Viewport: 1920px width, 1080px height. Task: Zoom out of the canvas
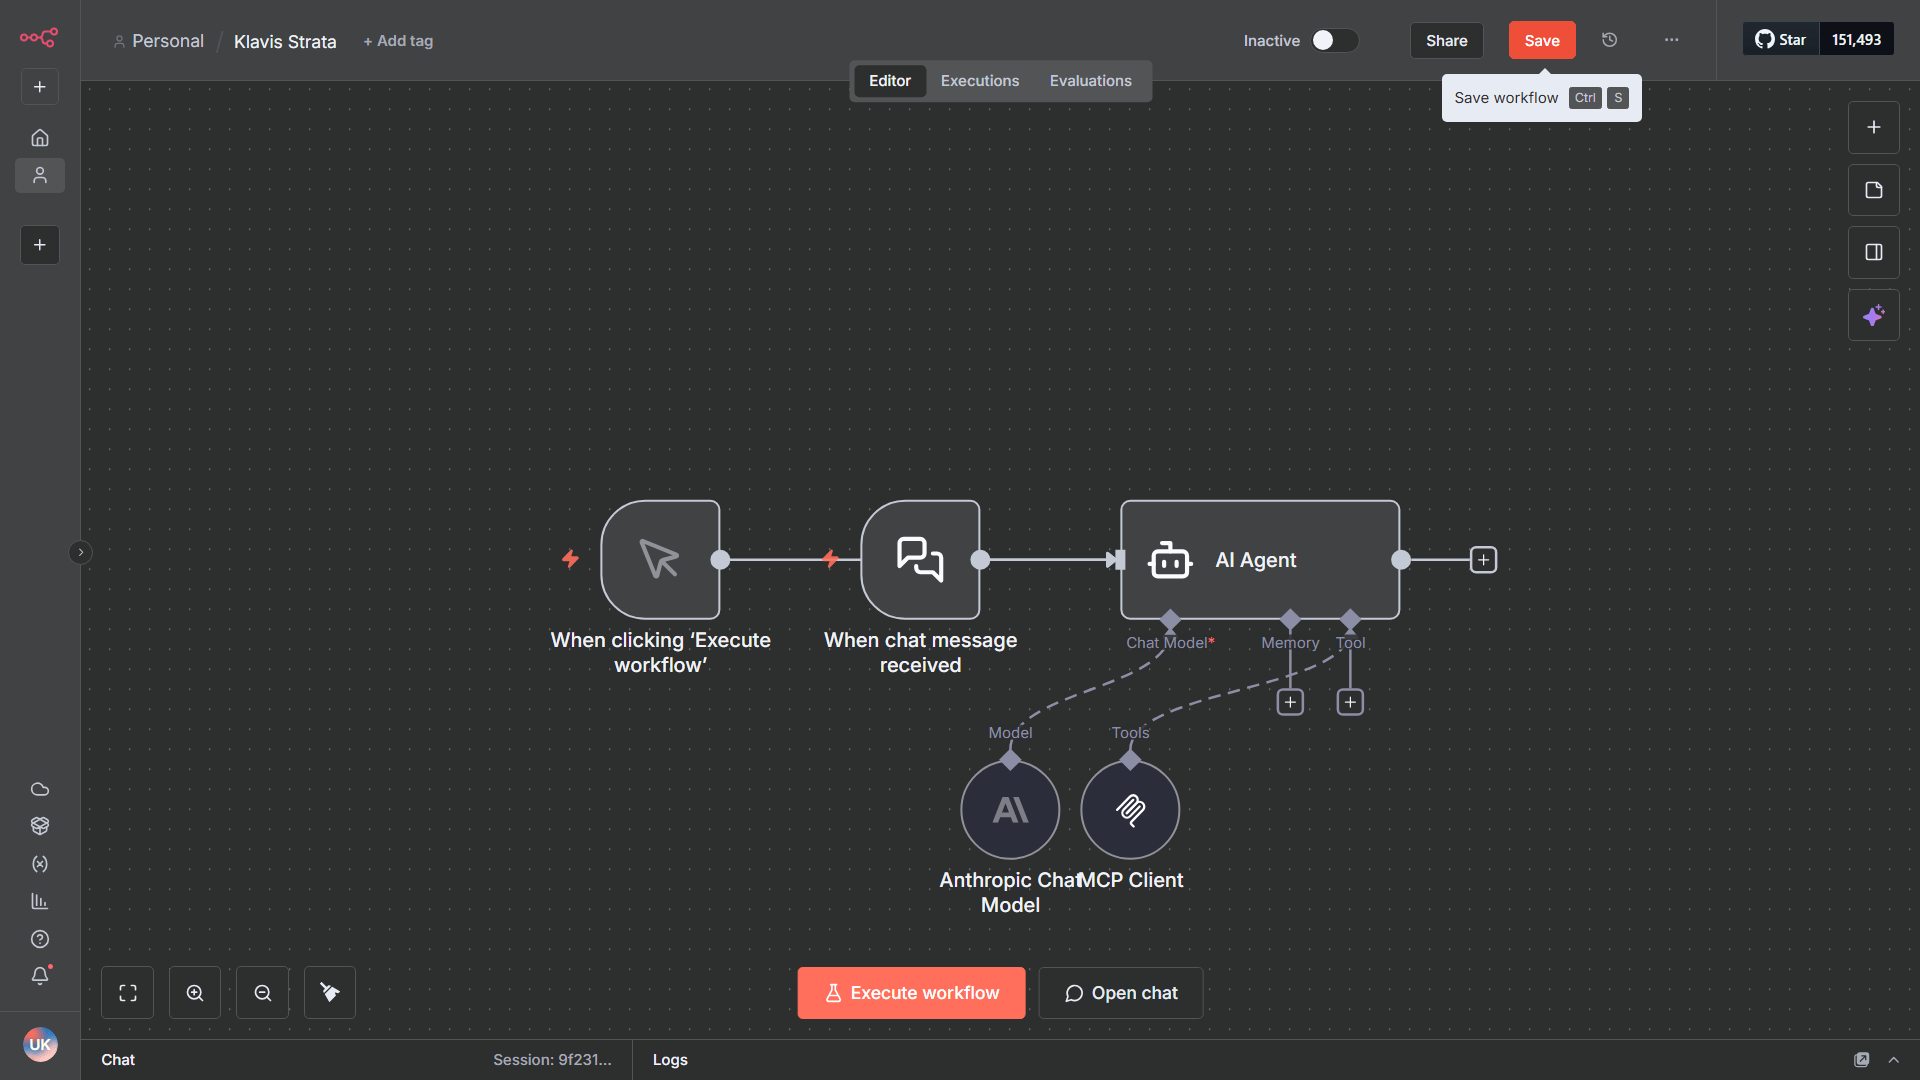click(x=262, y=992)
